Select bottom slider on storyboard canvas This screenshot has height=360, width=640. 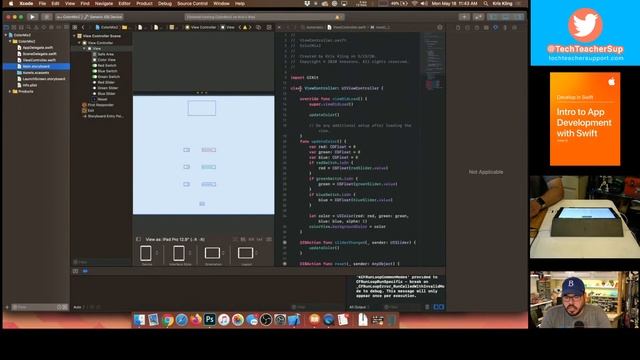click(208, 184)
